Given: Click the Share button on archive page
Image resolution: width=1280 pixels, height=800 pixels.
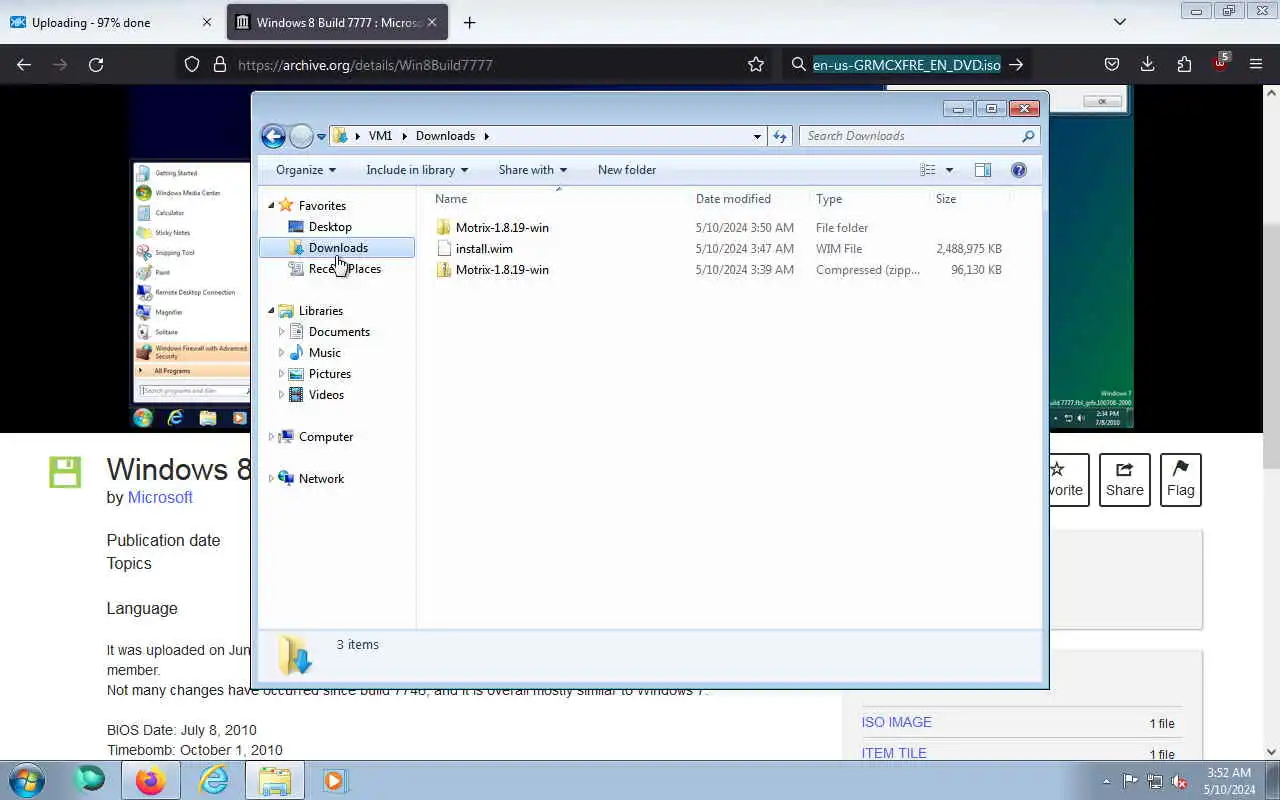Looking at the screenshot, I should pyautogui.click(x=1124, y=480).
